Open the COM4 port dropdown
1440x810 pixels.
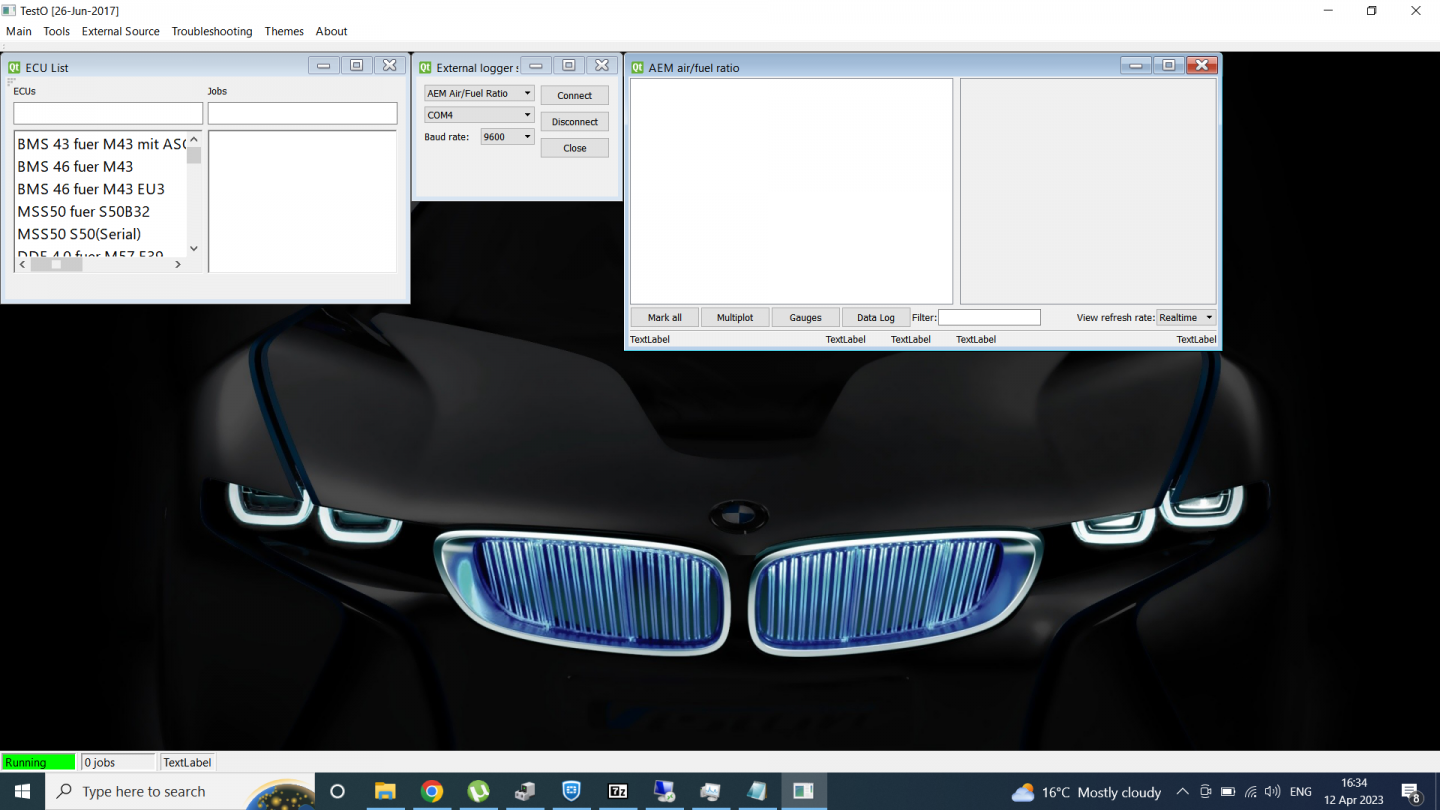(x=479, y=115)
